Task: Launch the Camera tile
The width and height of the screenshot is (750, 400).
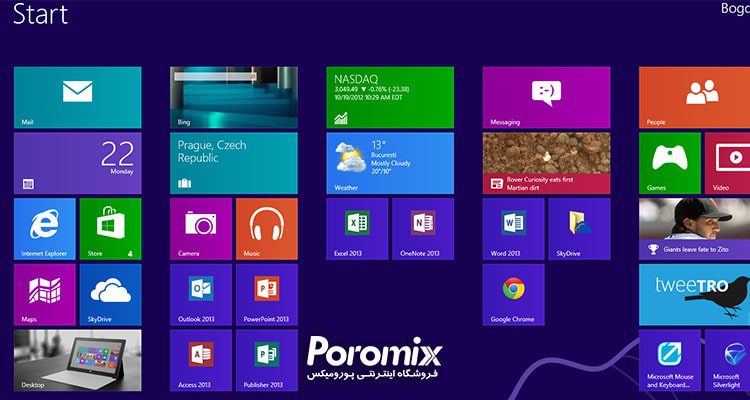Action: tap(201, 229)
